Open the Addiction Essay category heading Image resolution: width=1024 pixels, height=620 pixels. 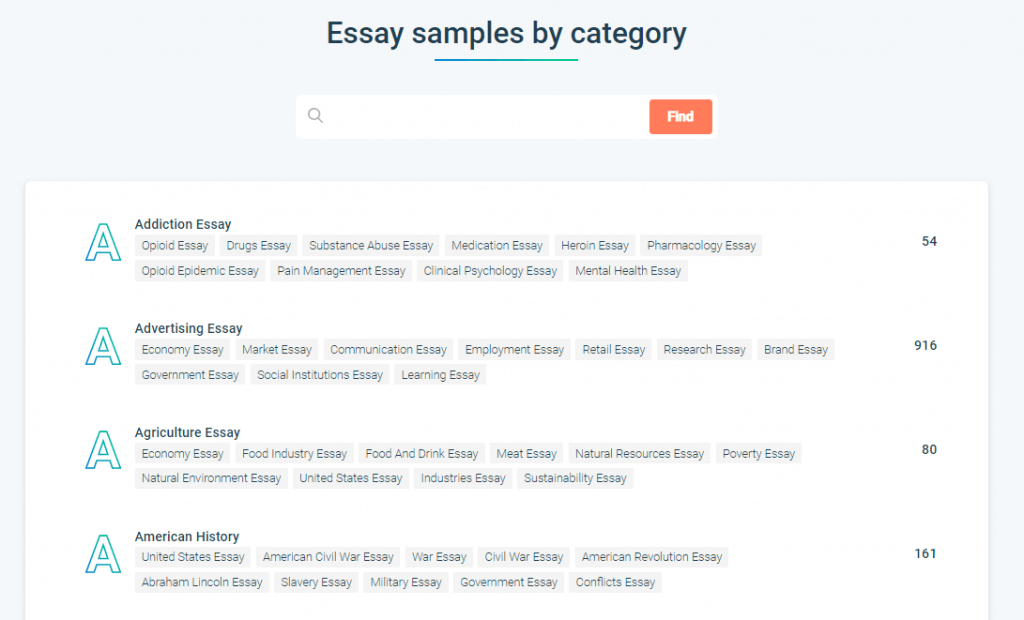(x=182, y=224)
